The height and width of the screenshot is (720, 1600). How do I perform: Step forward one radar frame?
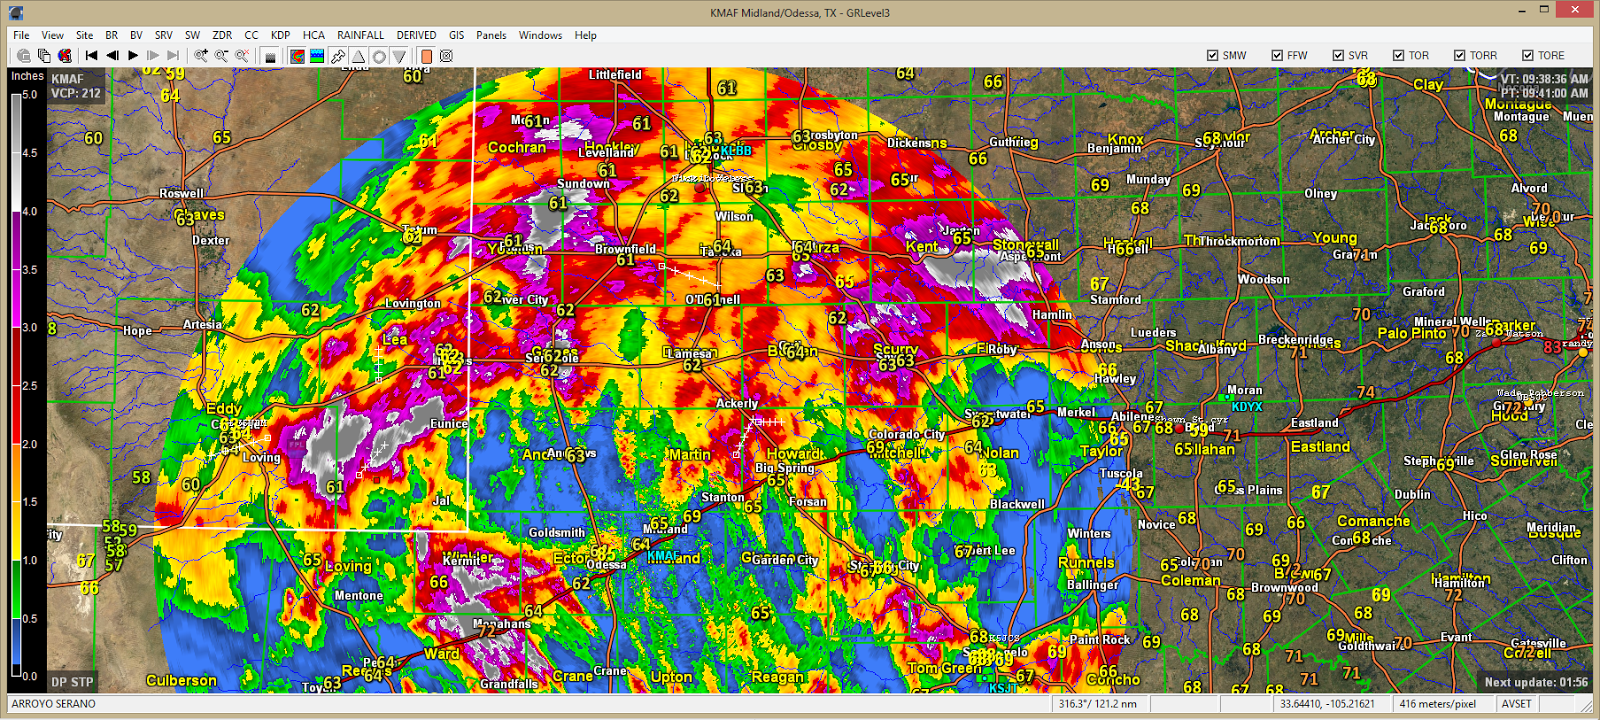[153, 56]
